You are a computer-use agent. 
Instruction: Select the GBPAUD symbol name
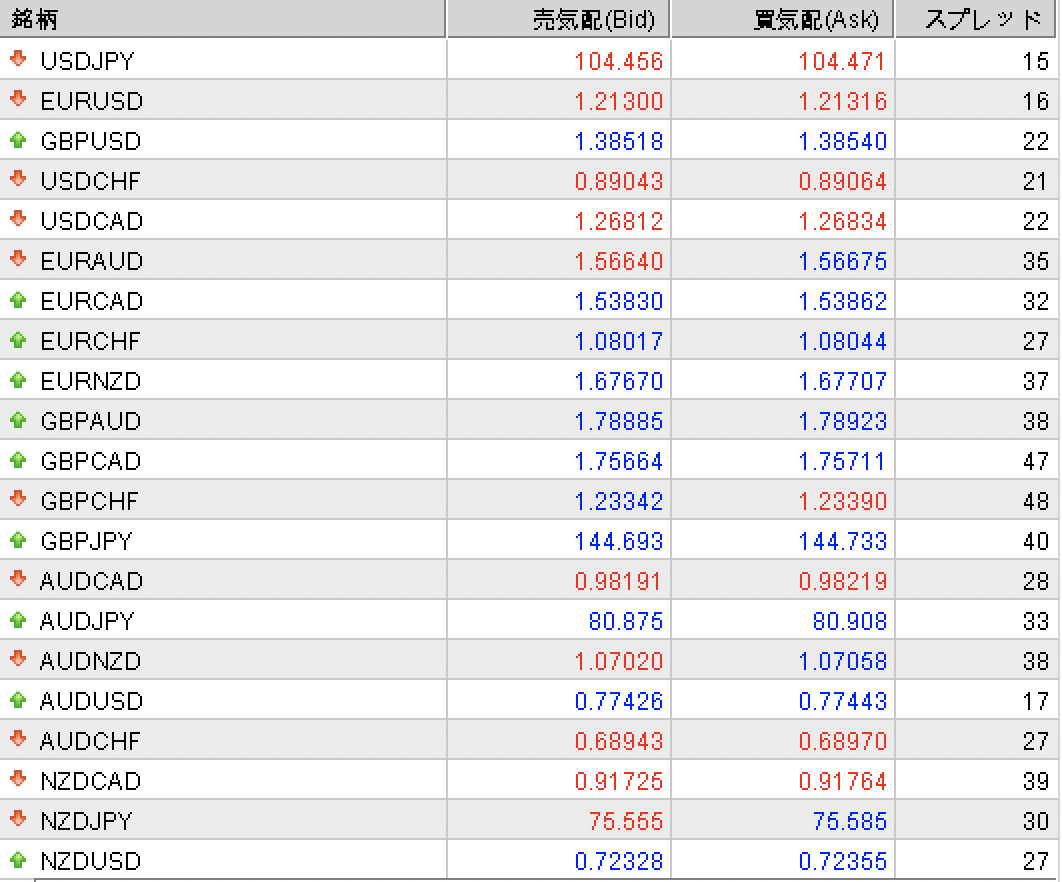tap(91, 421)
